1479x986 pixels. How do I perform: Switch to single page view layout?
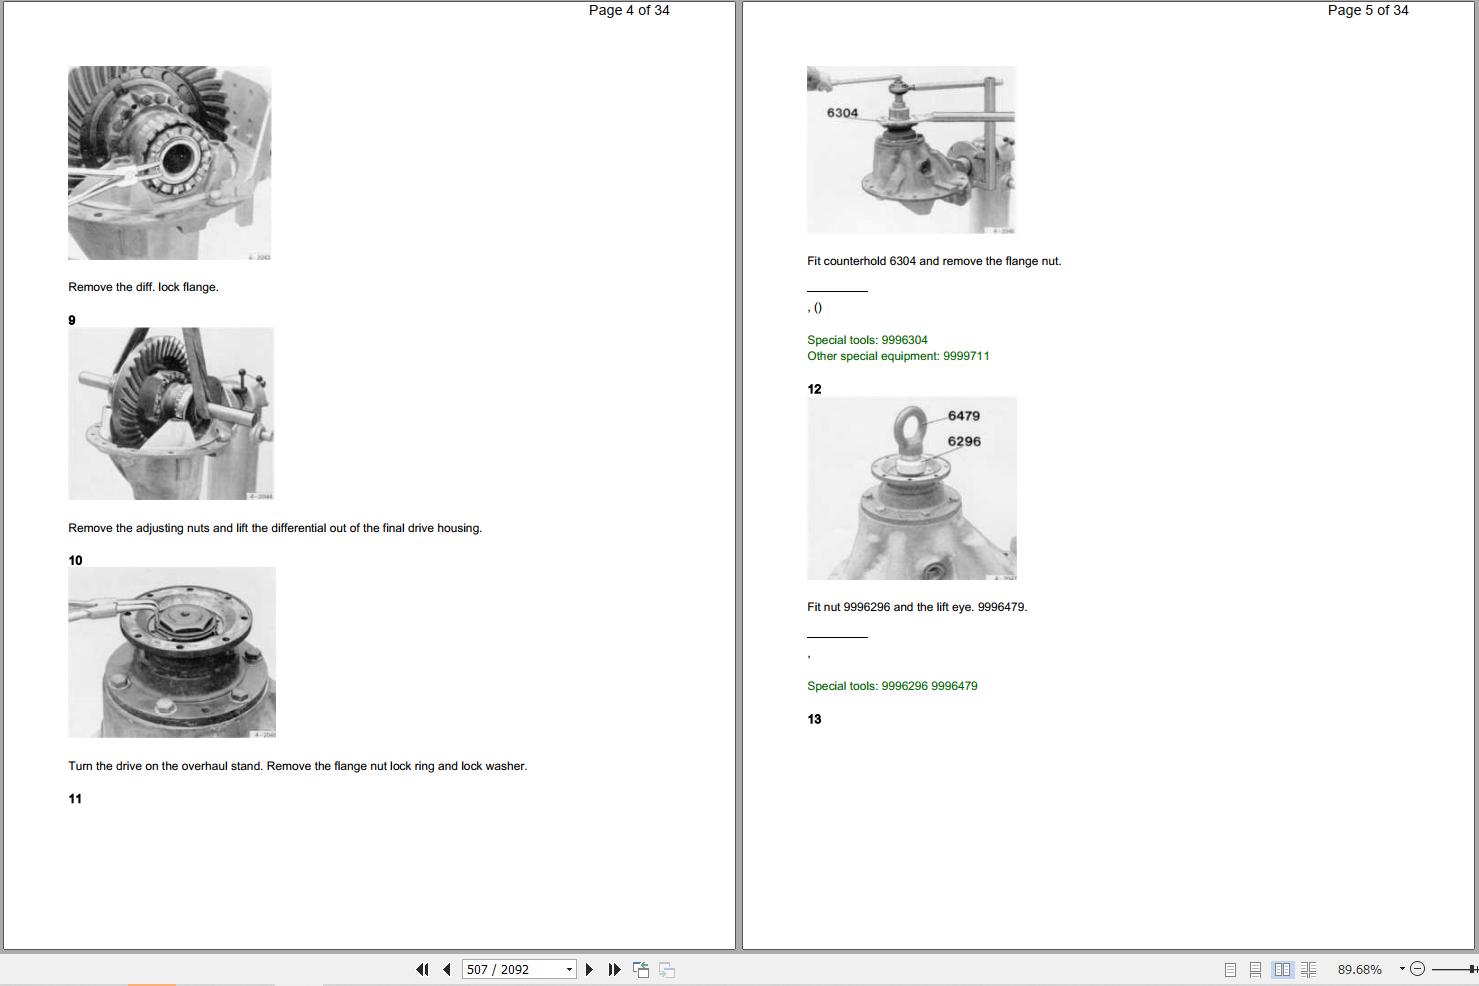click(1230, 969)
